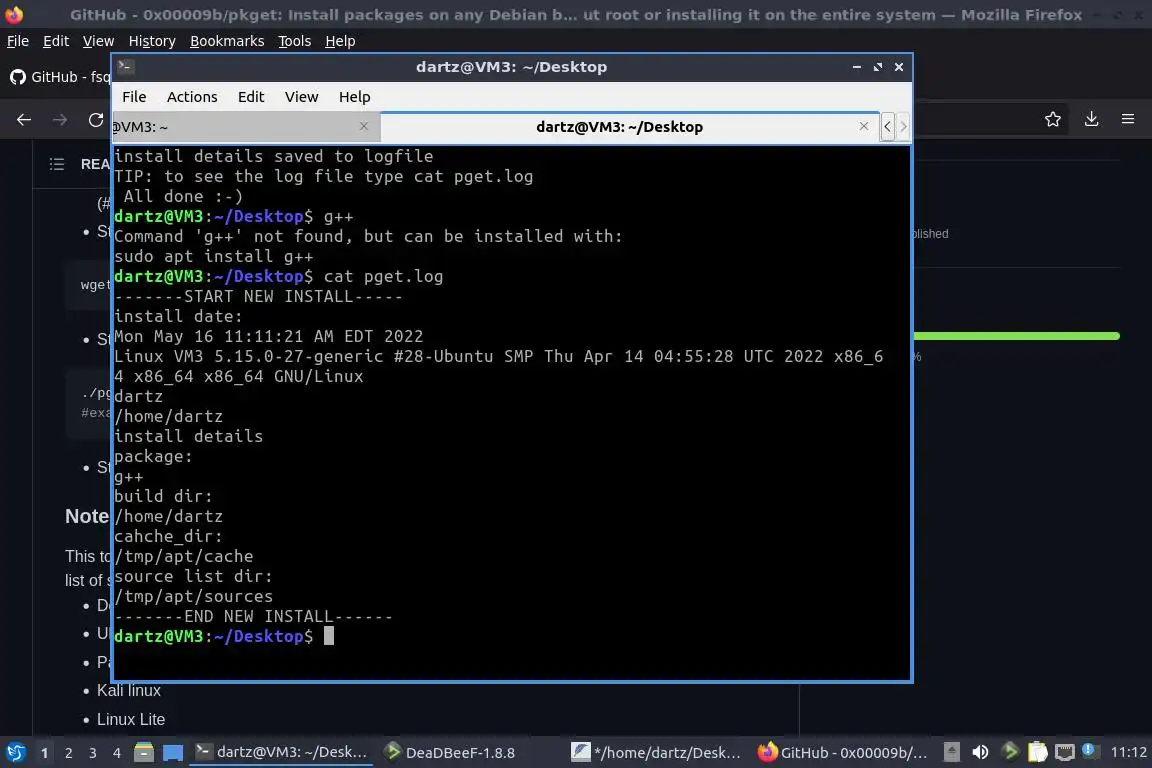Switch to the first terminal tab @VM3: ~
The width and height of the screenshot is (1152, 768).
(x=246, y=127)
